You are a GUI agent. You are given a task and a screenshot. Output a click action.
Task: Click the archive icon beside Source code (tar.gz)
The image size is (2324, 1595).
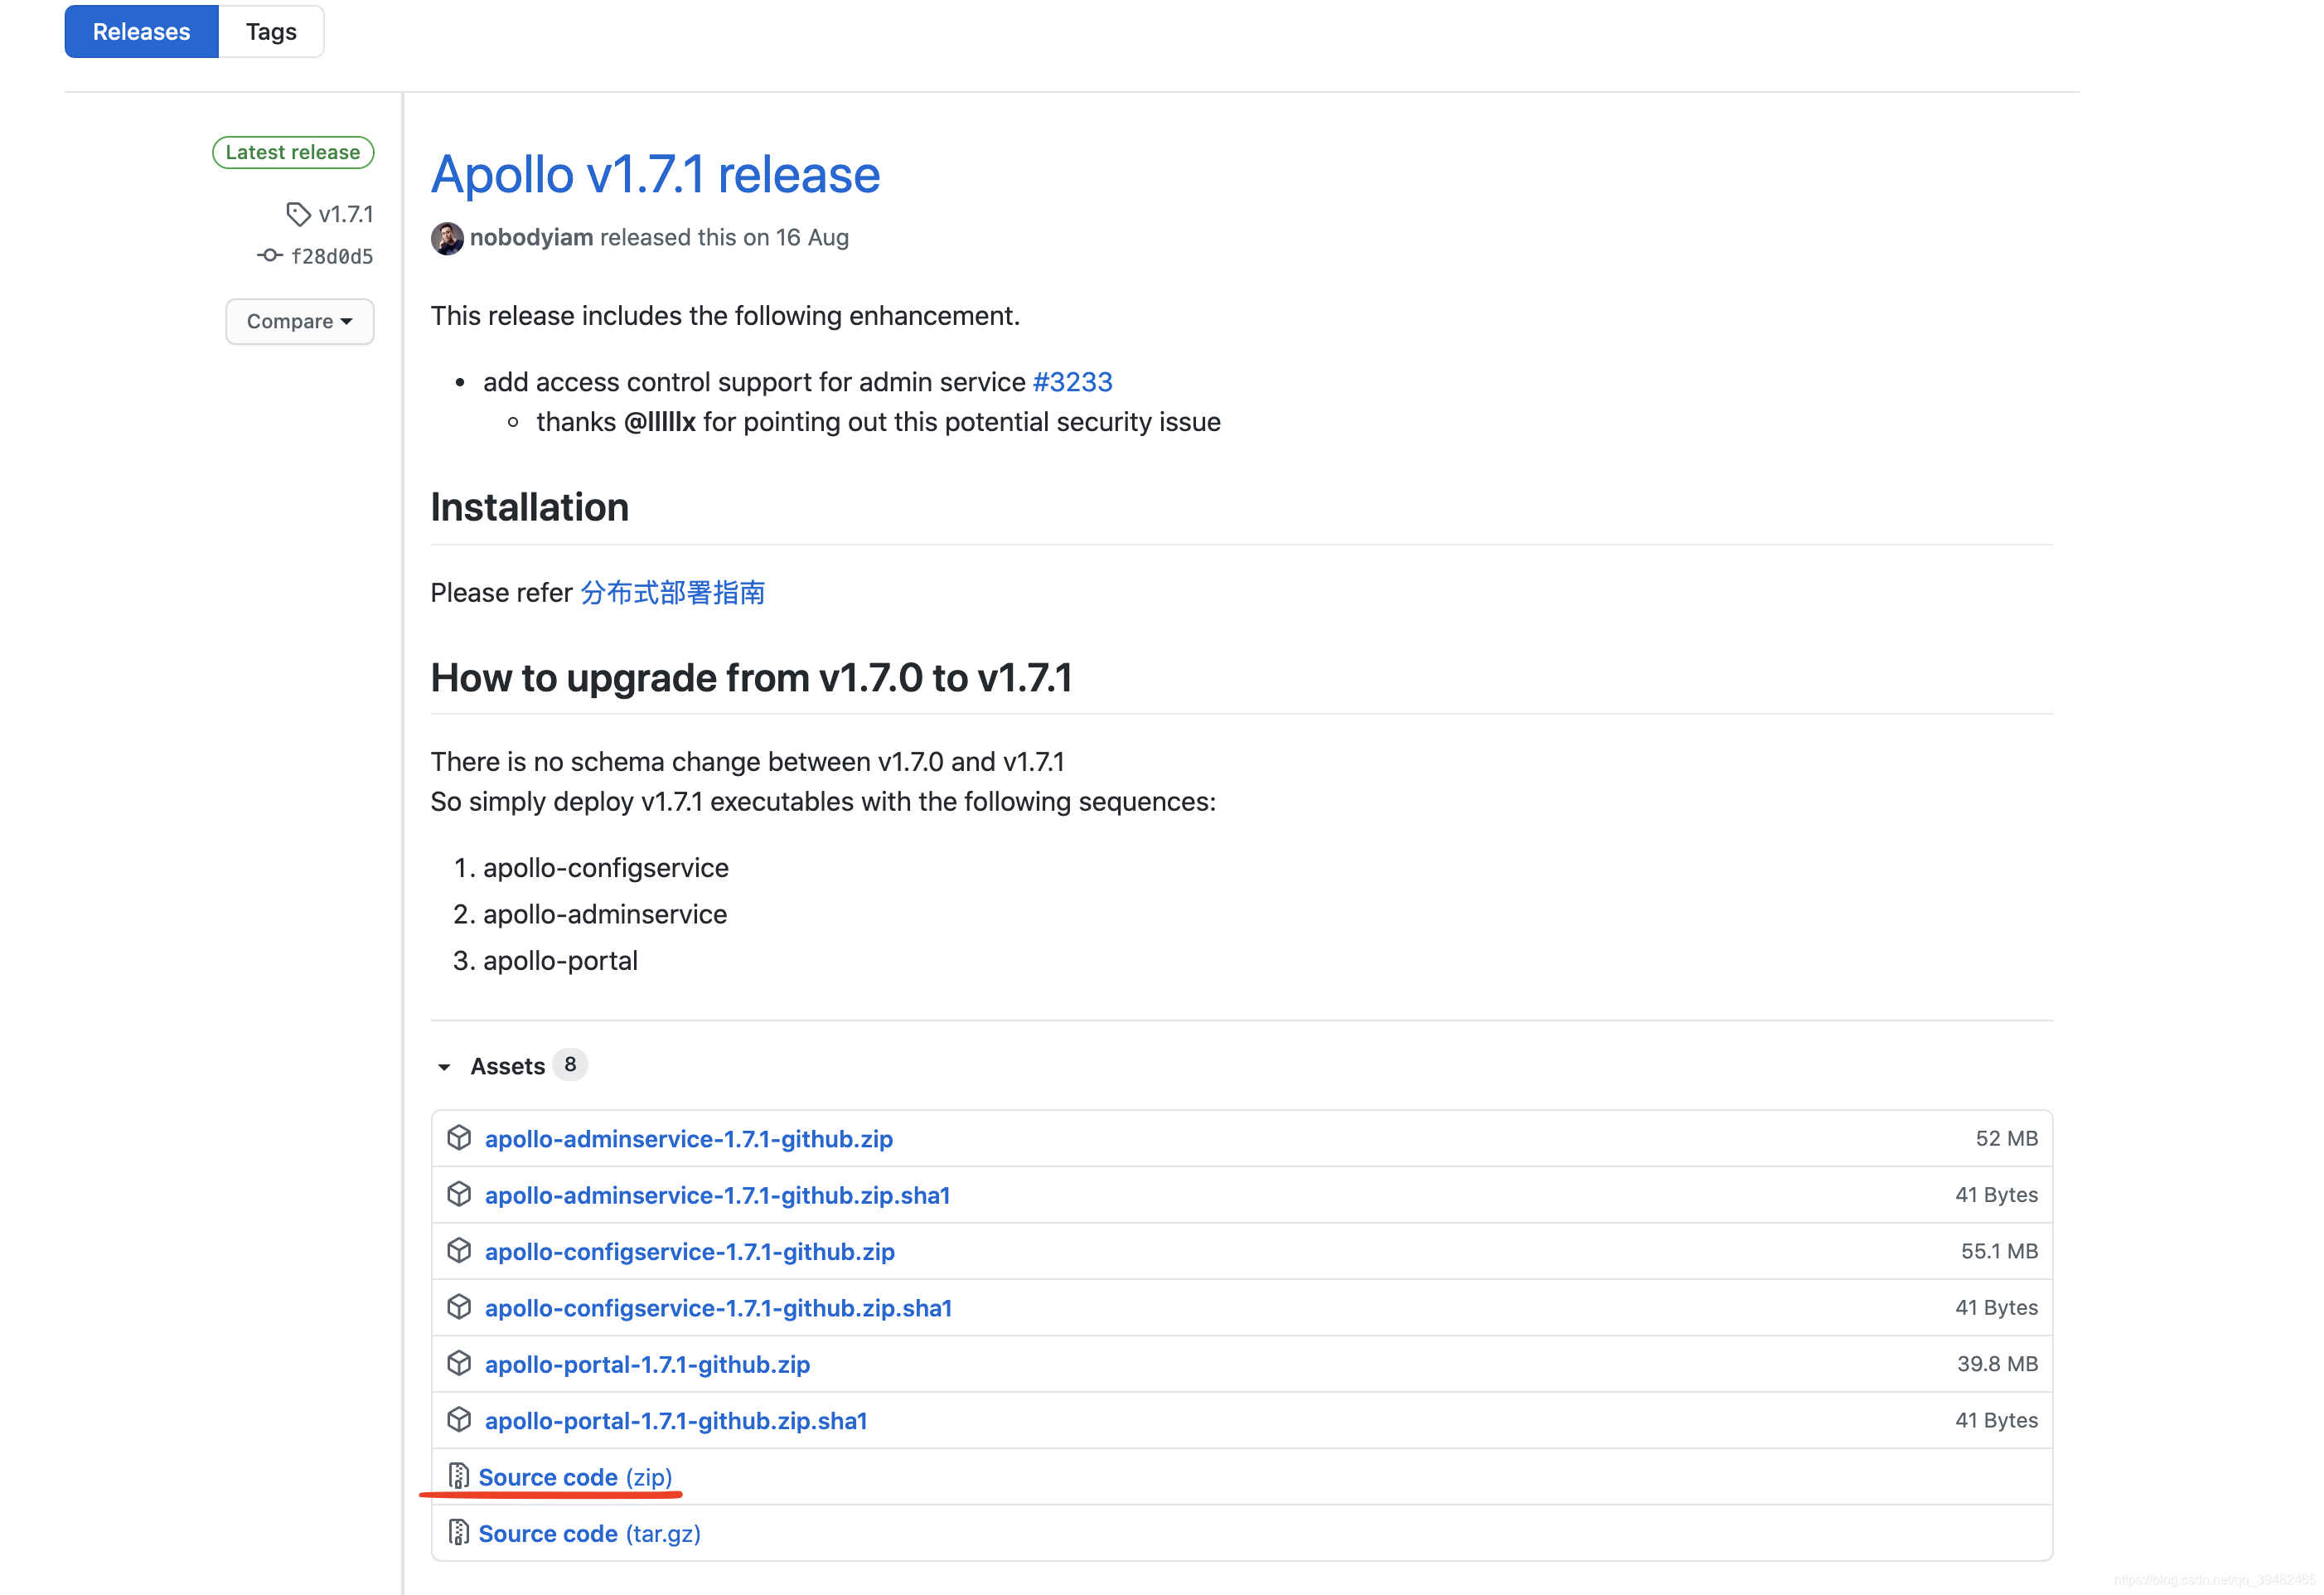click(x=458, y=1532)
